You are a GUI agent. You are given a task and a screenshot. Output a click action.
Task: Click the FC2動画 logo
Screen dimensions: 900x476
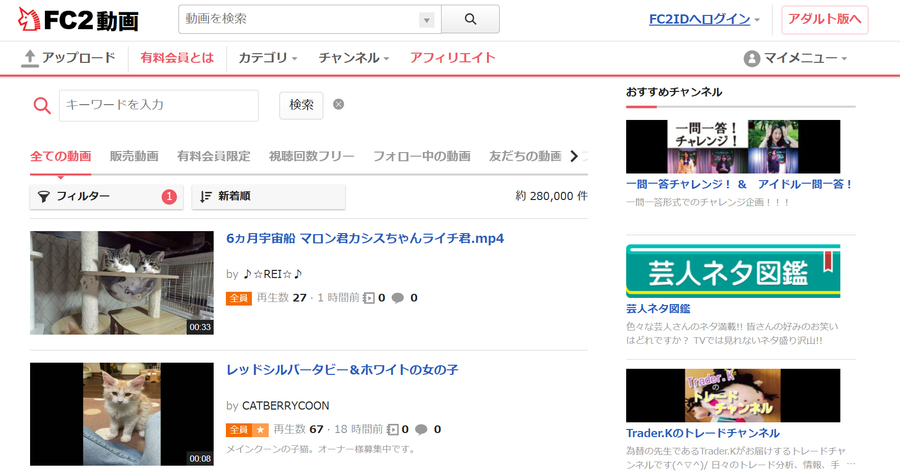point(79,20)
